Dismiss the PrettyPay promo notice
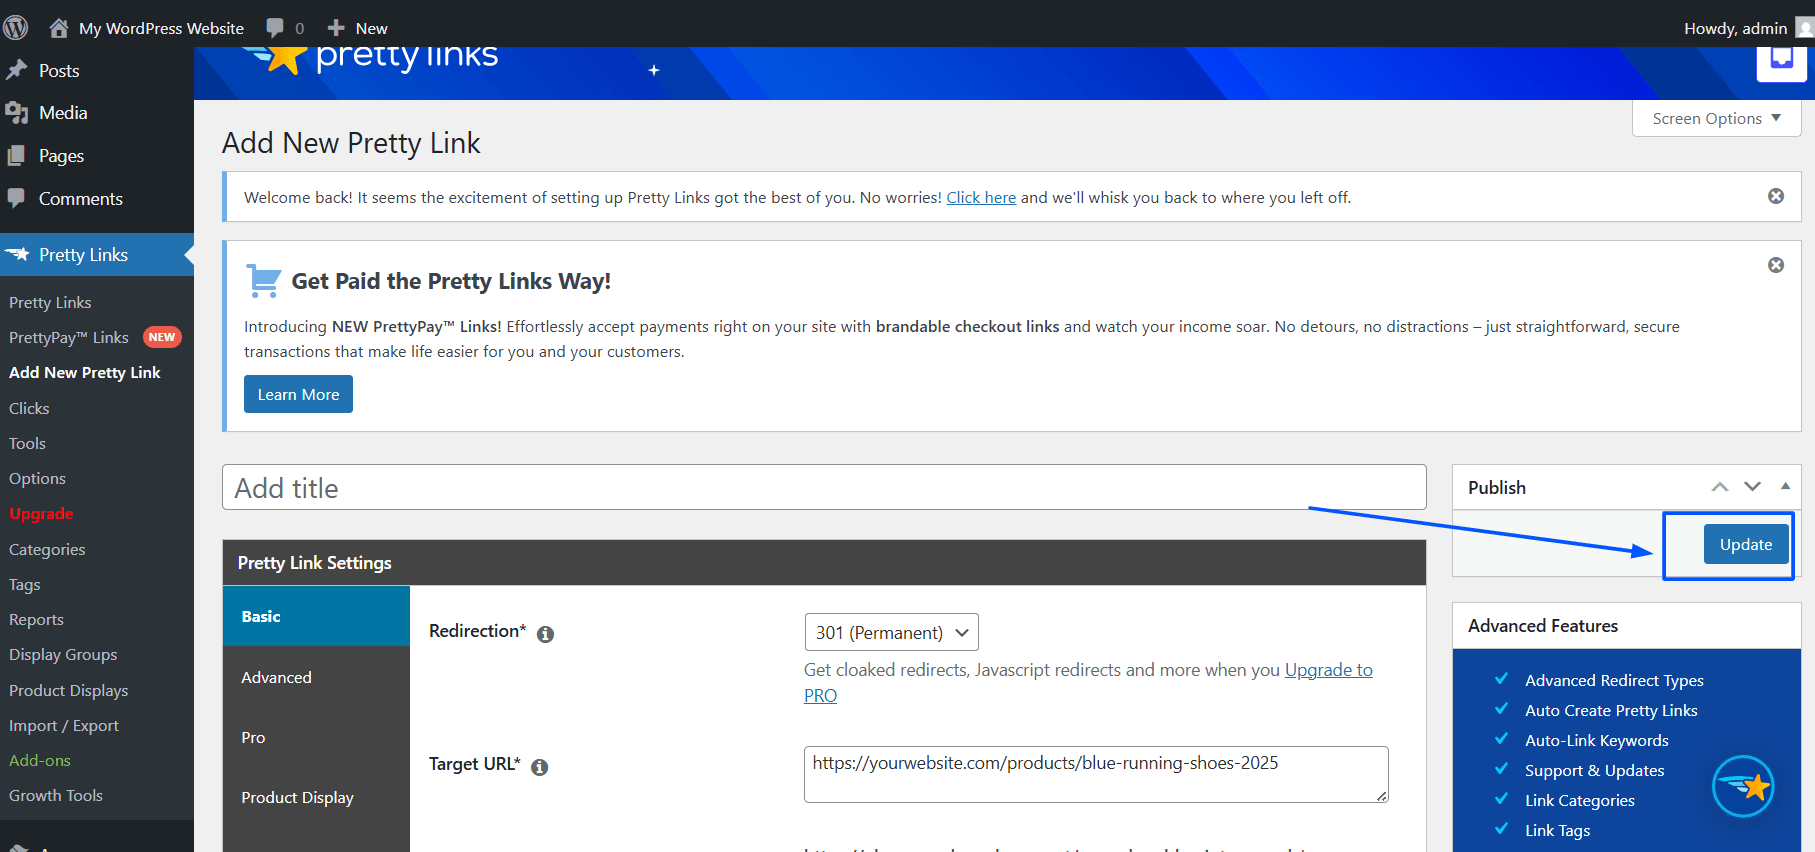 [1776, 265]
